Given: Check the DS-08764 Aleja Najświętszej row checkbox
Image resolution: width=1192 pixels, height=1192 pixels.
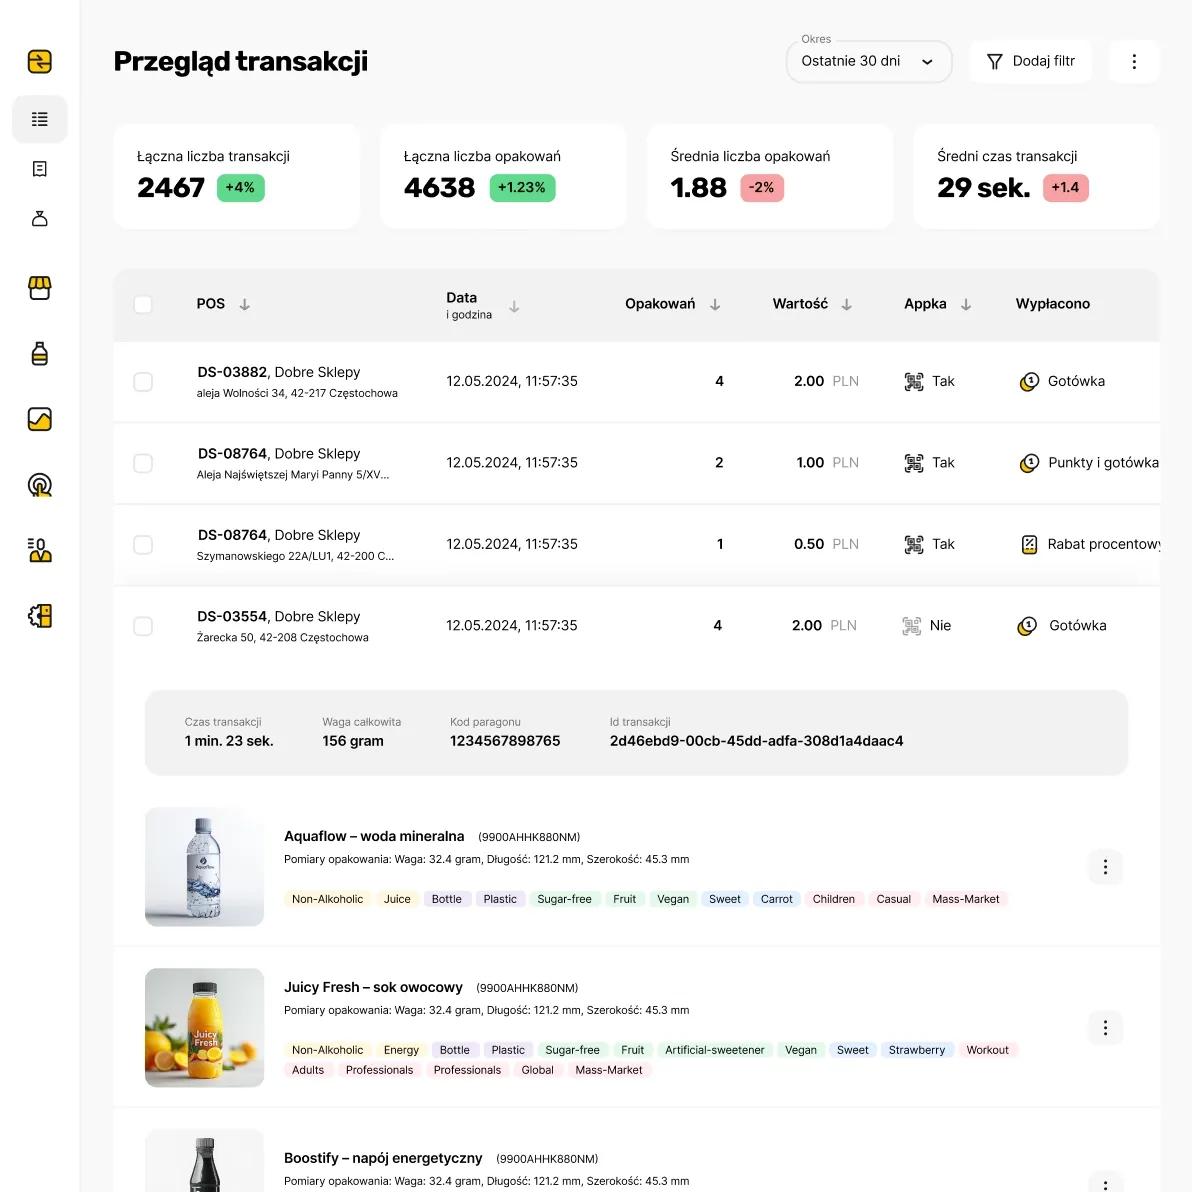Looking at the screenshot, I should click(143, 463).
